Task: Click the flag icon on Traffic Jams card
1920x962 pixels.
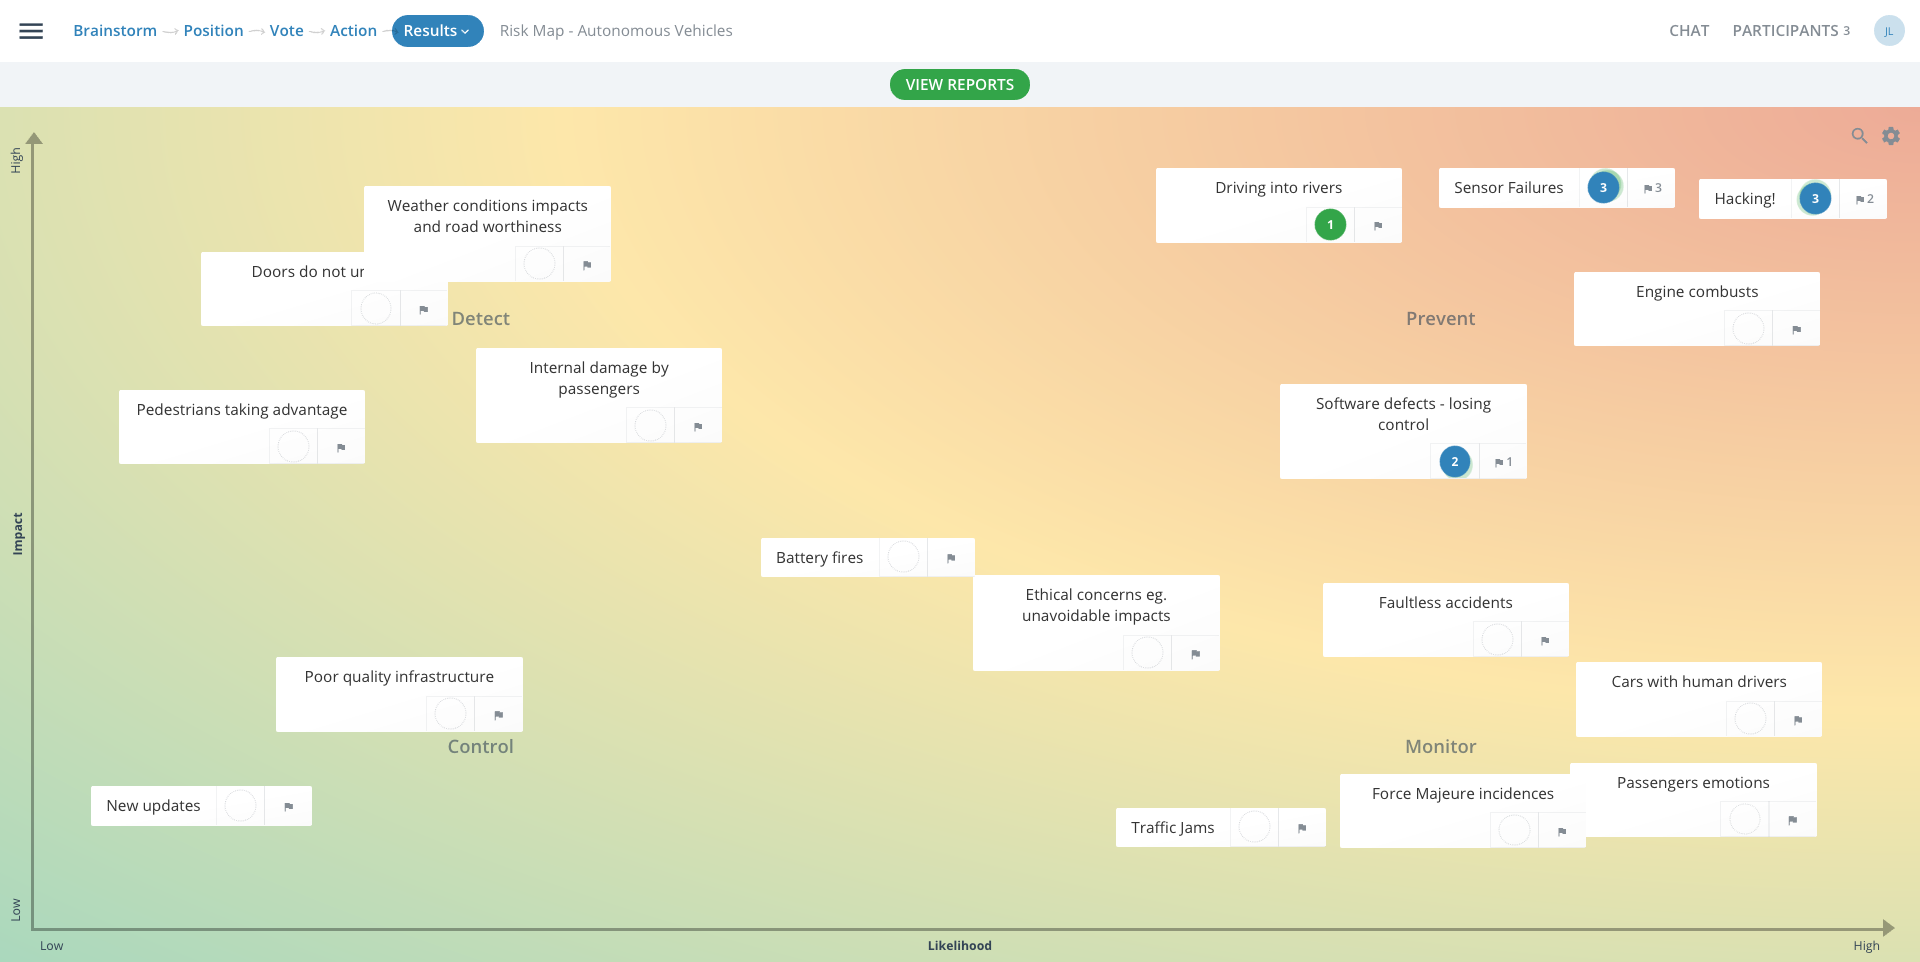Action: pyautogui.click(x=1302, y=828)
